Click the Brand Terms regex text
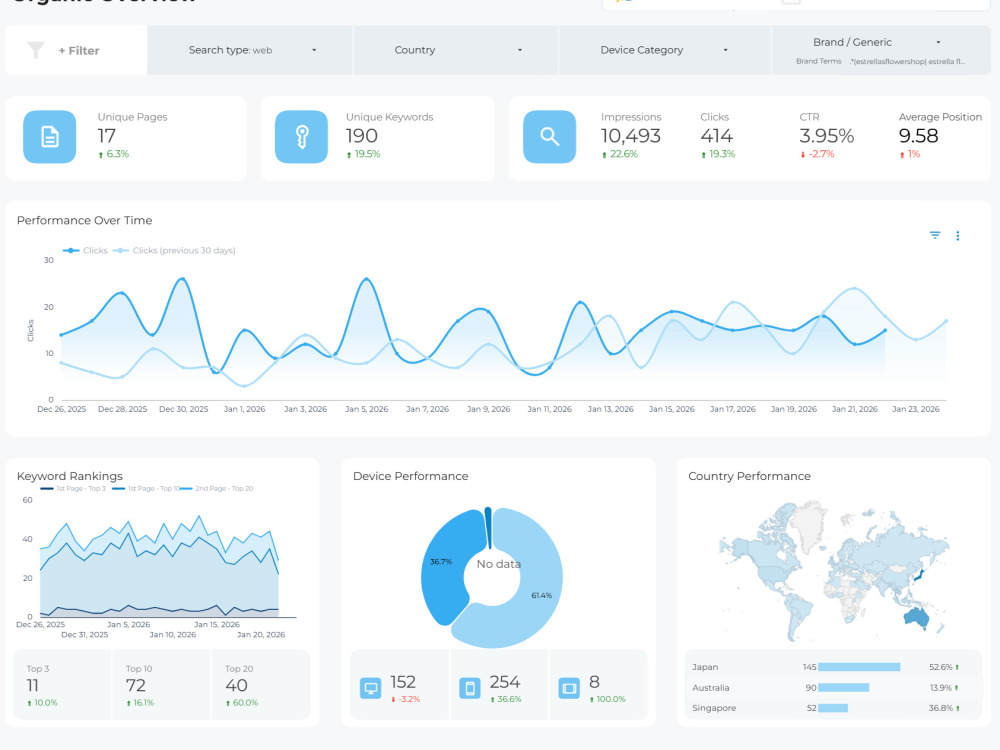 click(908, 61)
